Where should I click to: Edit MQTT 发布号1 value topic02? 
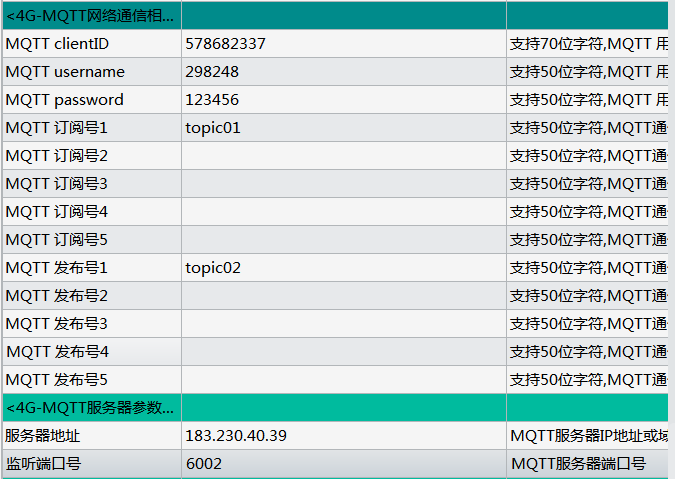click(x=343, y=268)
